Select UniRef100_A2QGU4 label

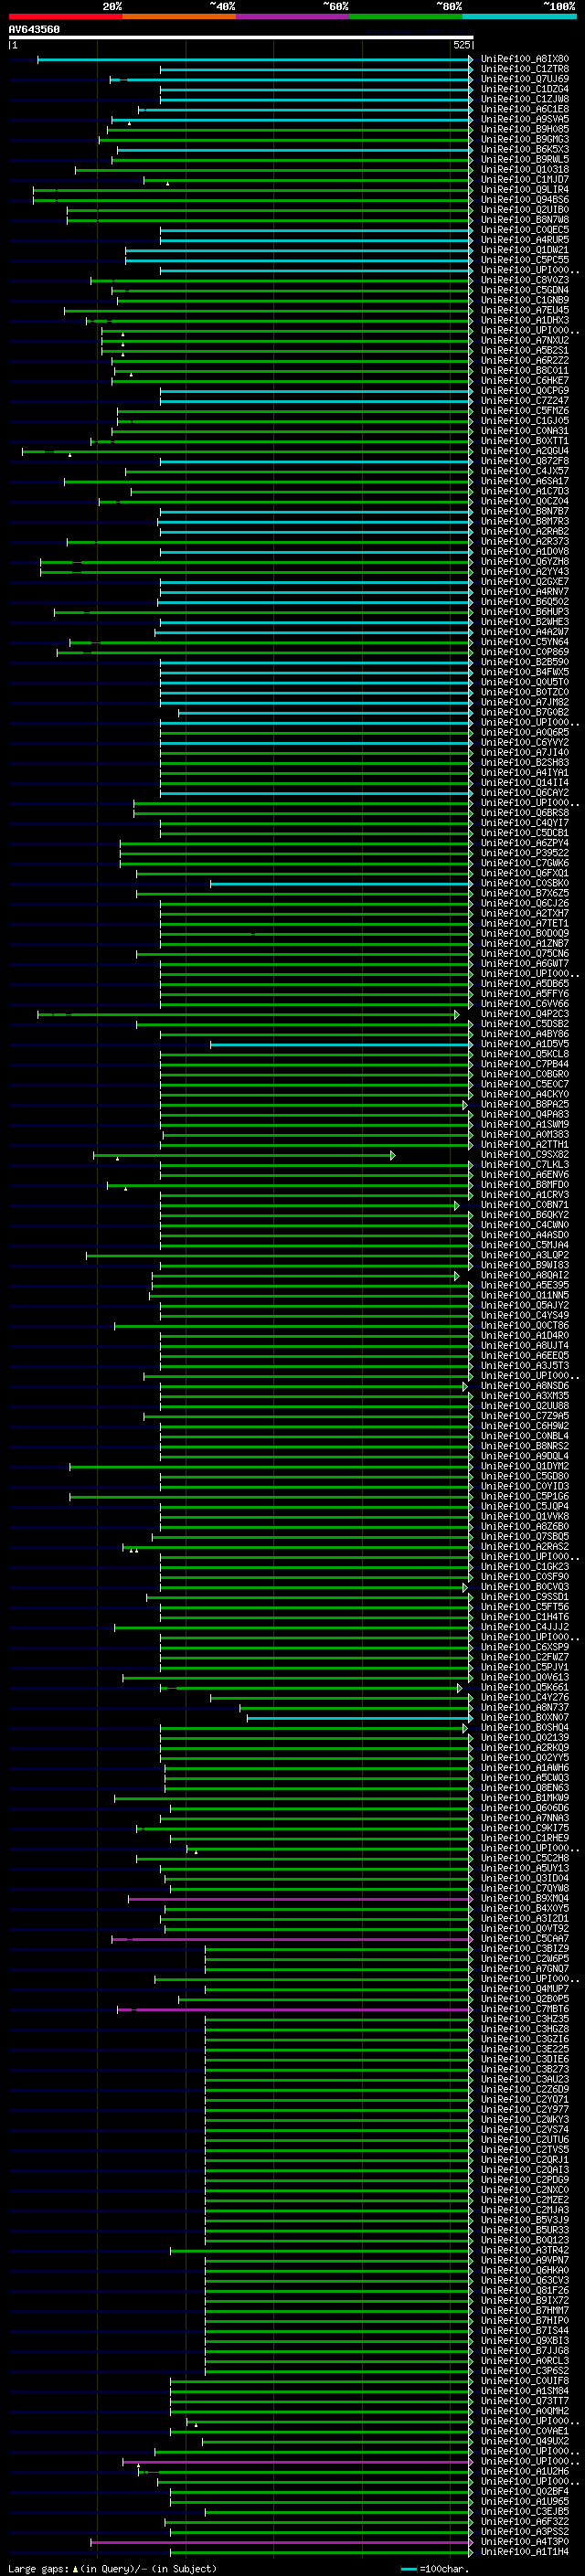coord(525,452)
